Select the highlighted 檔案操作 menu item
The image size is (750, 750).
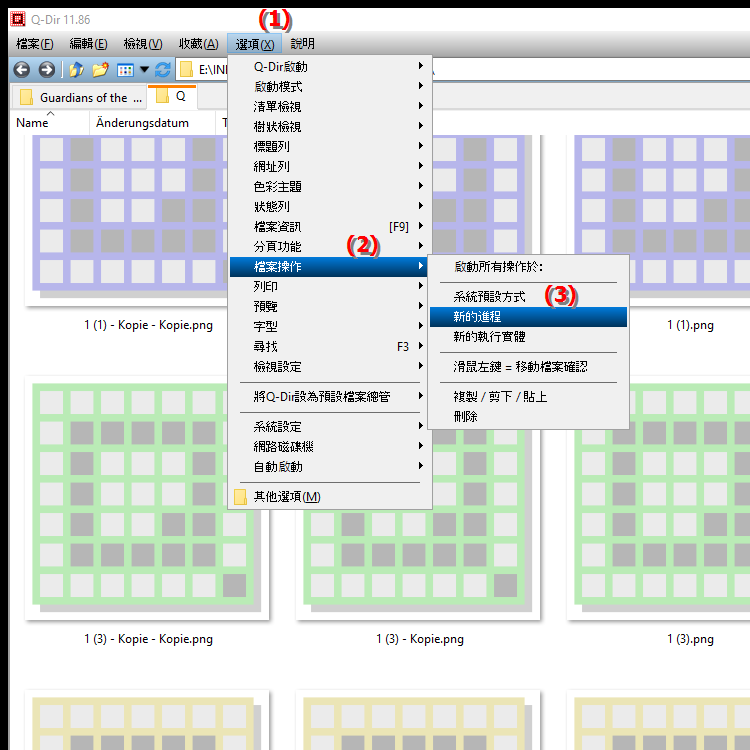(x=330, y=266)
